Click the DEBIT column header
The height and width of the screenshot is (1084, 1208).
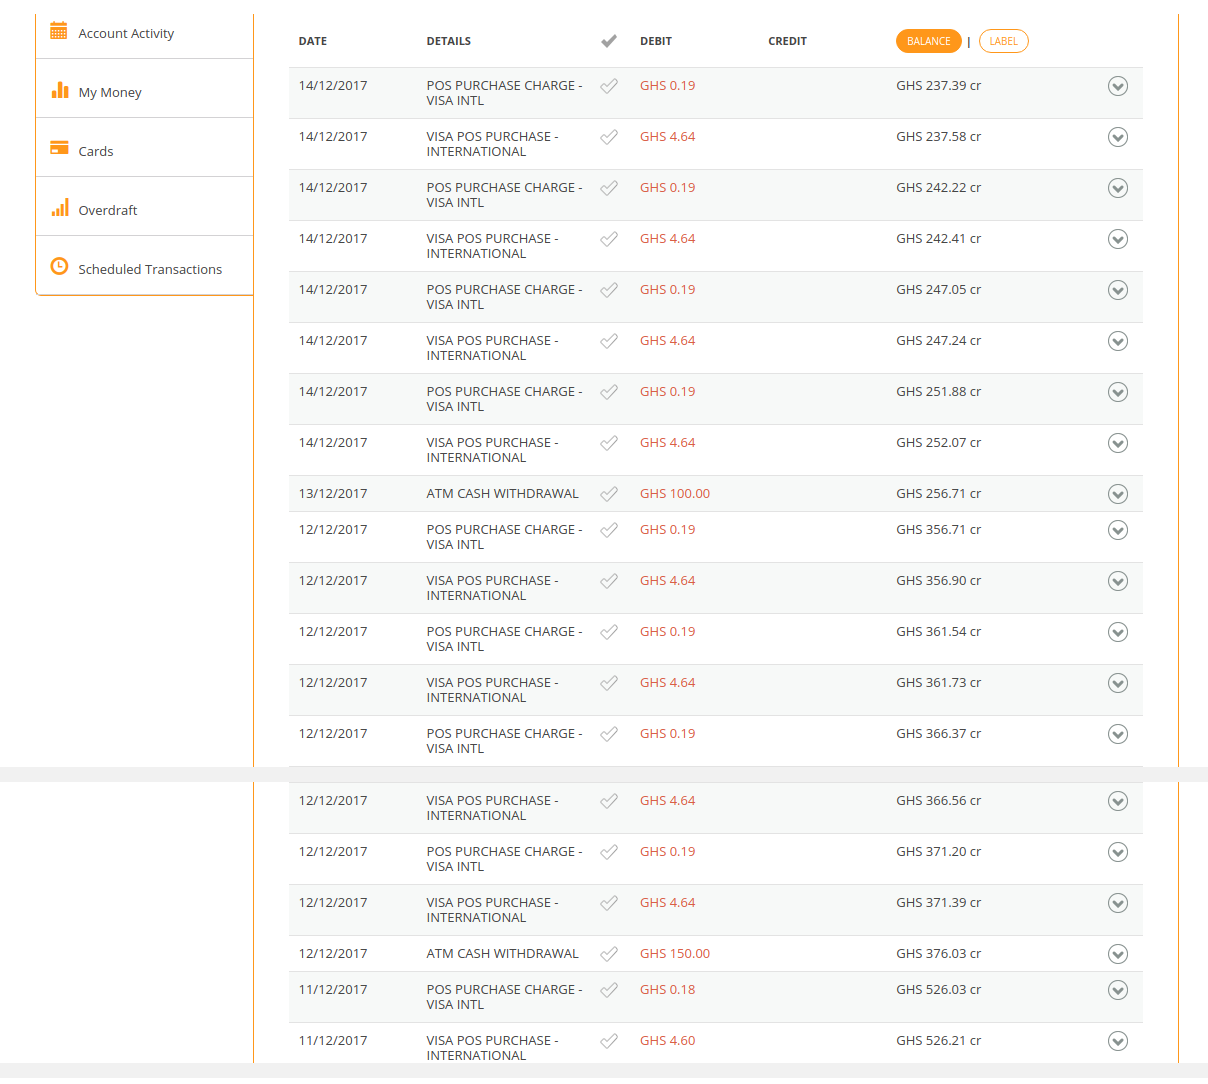click(x=656, y=41)
